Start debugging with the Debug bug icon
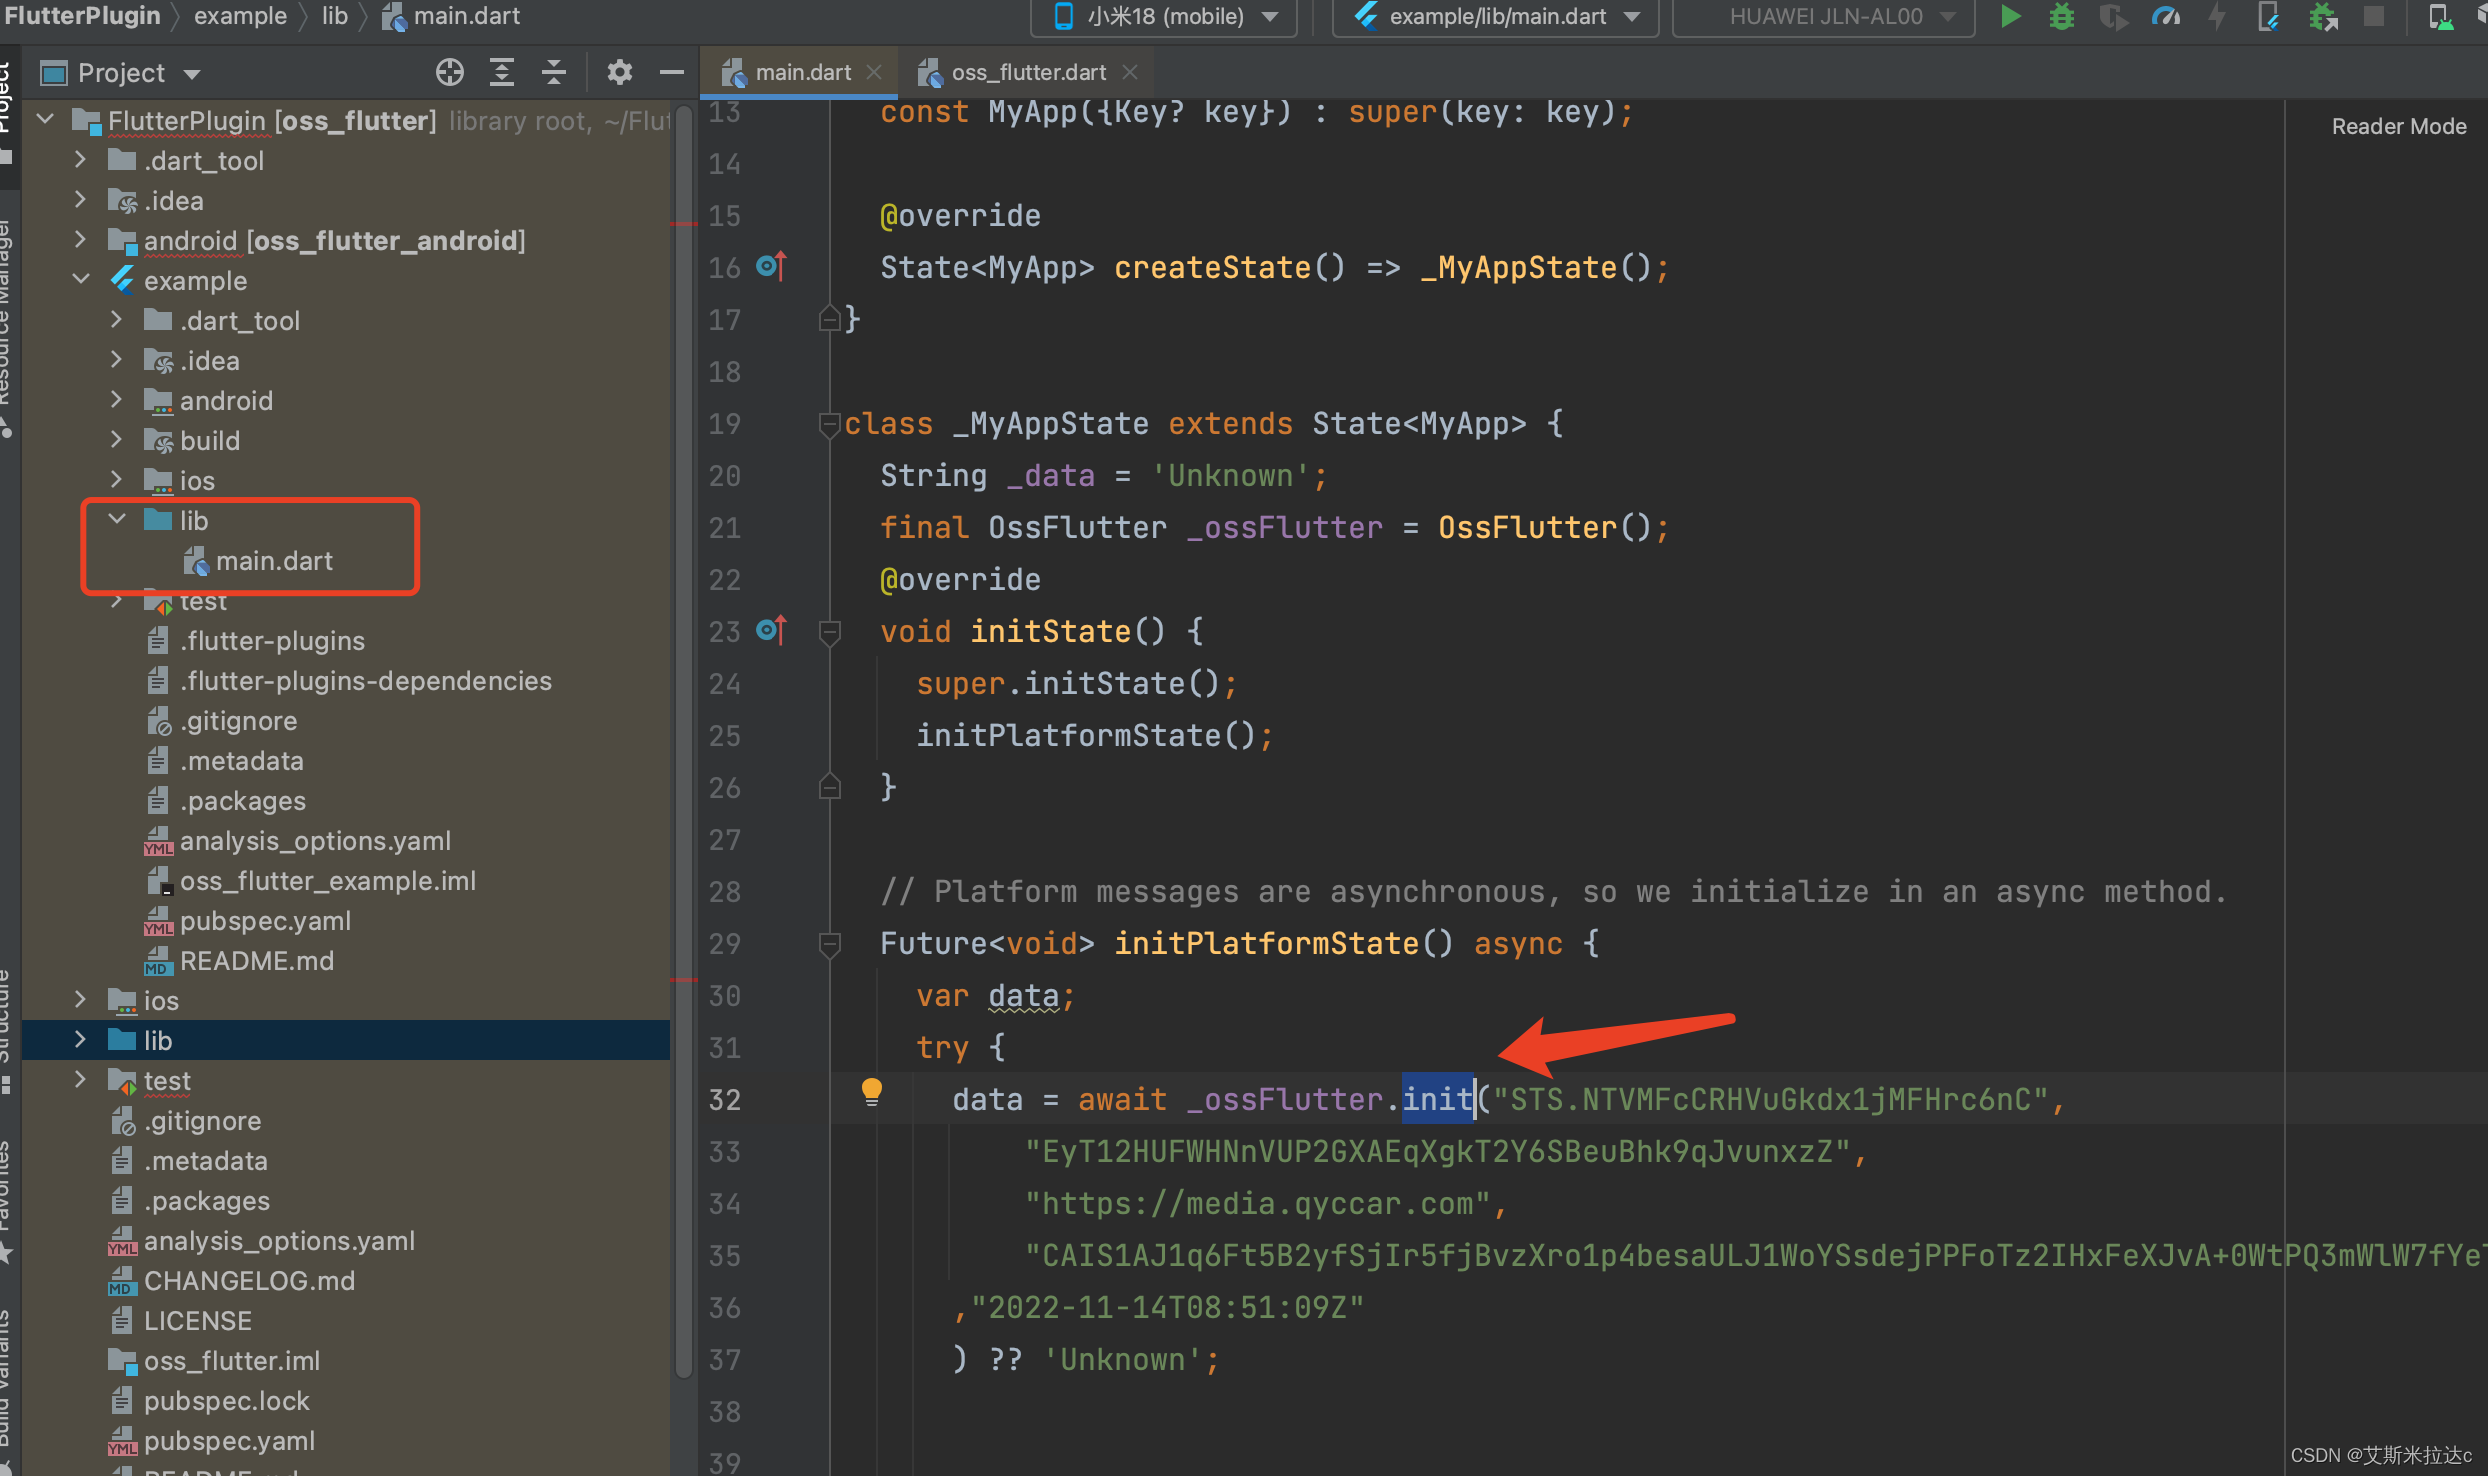 2061,17
